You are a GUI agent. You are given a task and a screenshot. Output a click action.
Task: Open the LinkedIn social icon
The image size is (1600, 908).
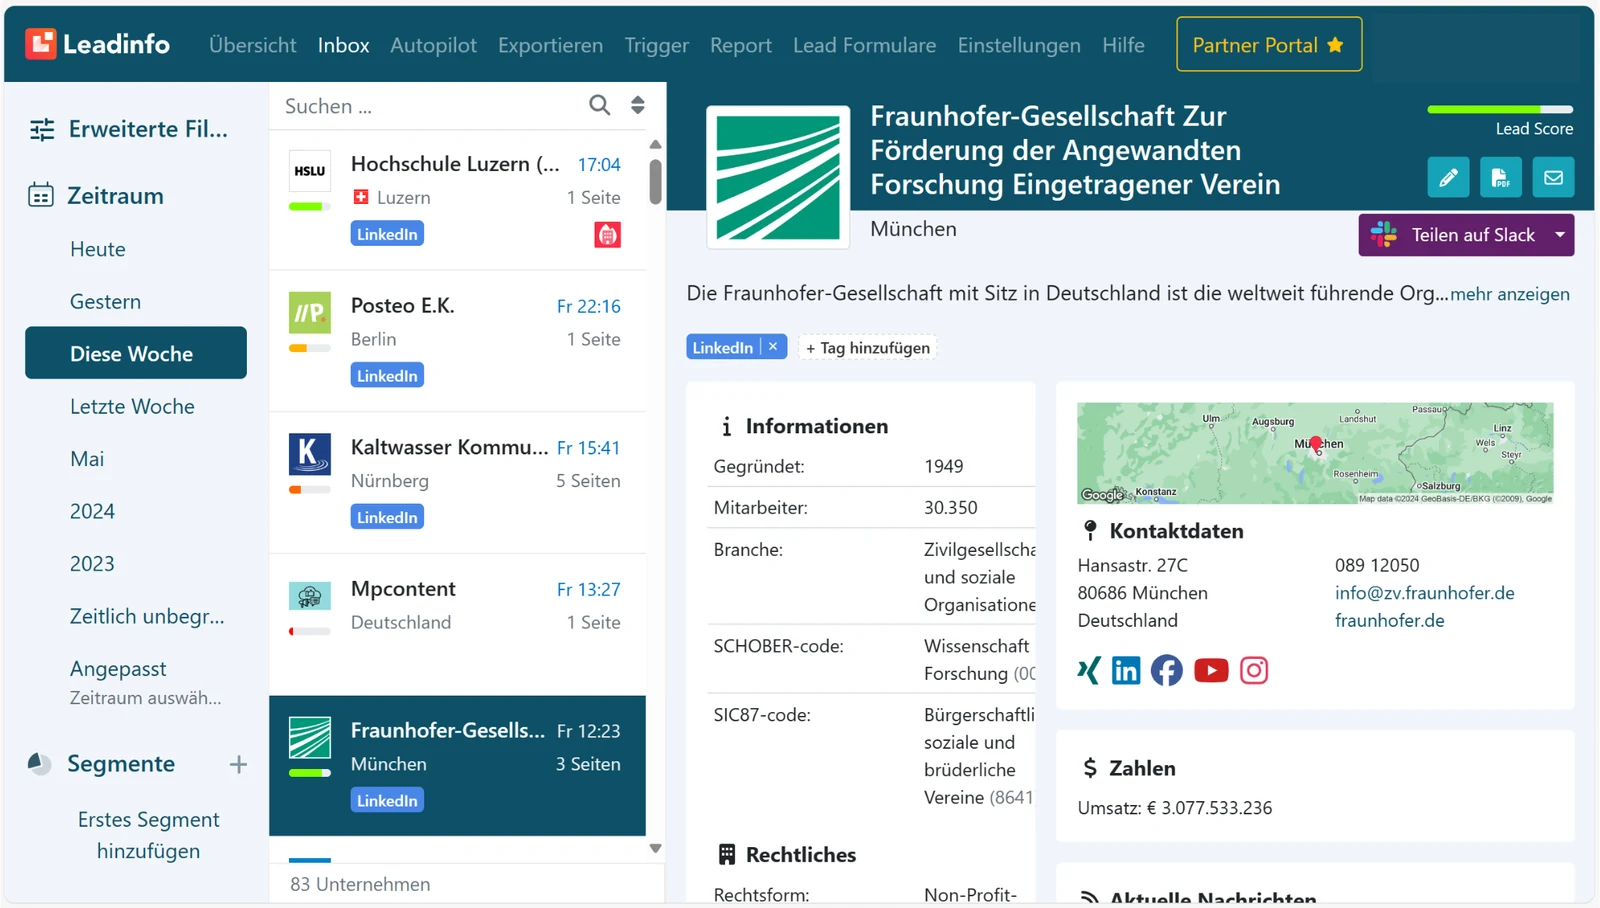[x=1126, y=670]
